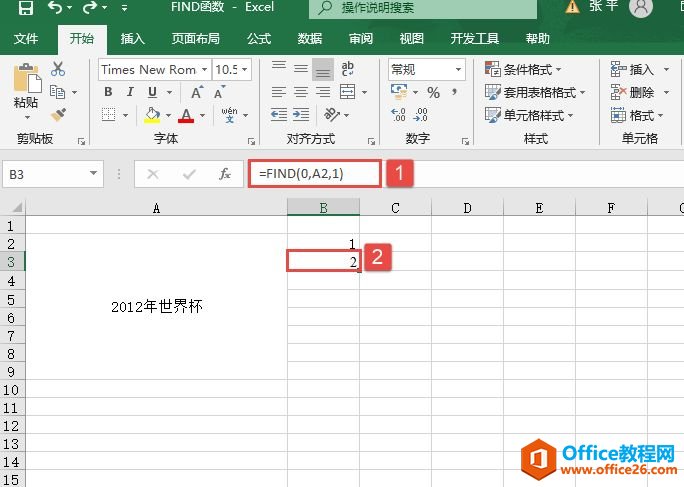Align cell text right
The width and height of the screenshot is (684, 487).
(x=323, y=92)
